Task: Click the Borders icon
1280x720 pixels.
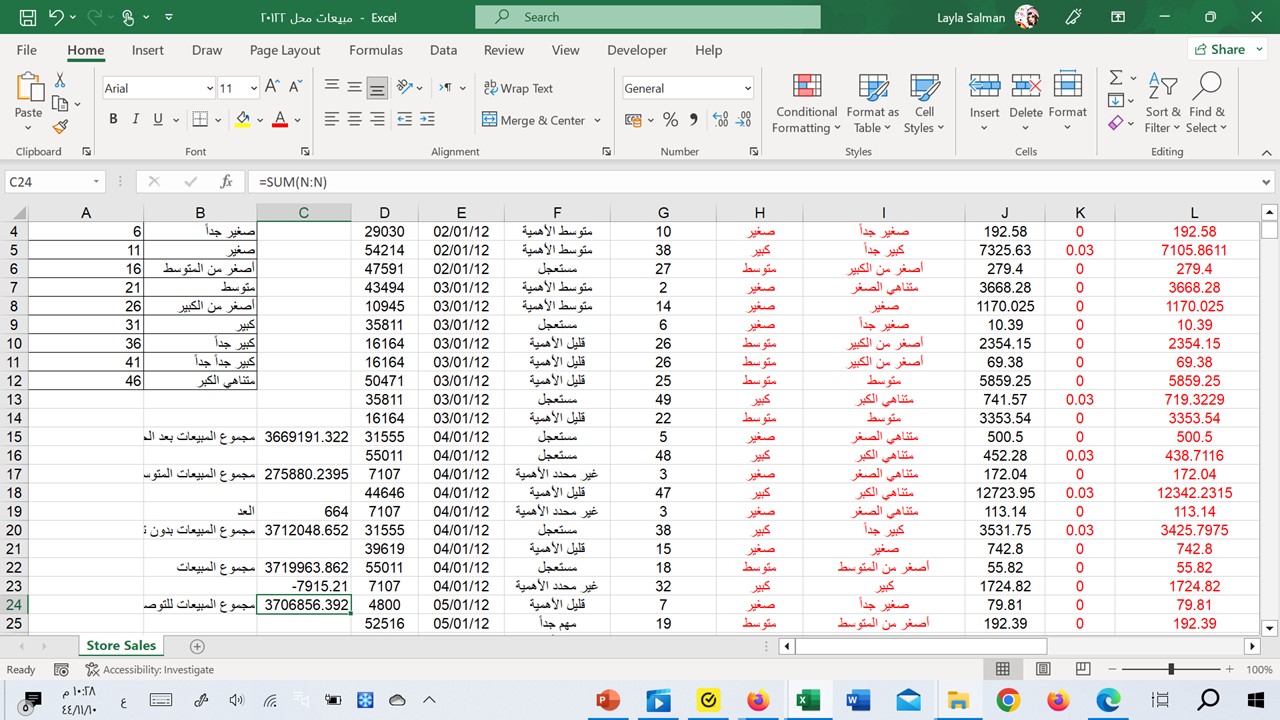Action: [200, 119]
